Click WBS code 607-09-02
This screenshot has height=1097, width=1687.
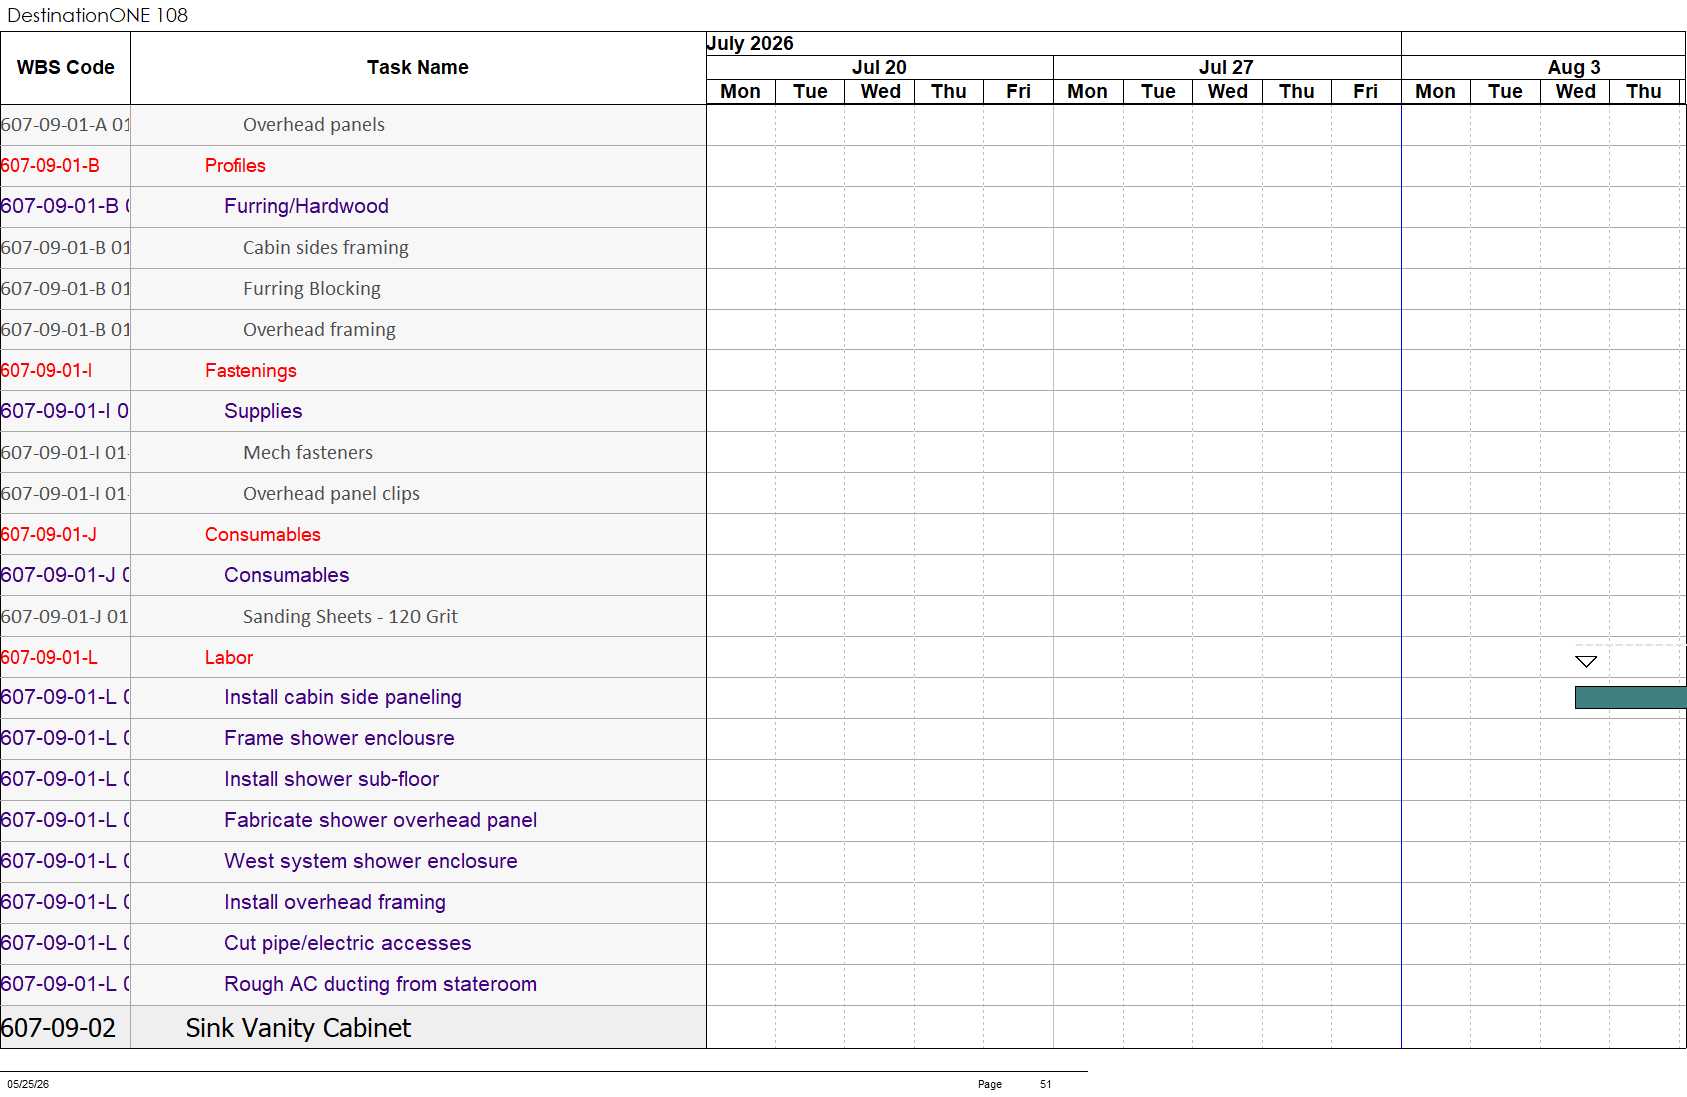59,1028
